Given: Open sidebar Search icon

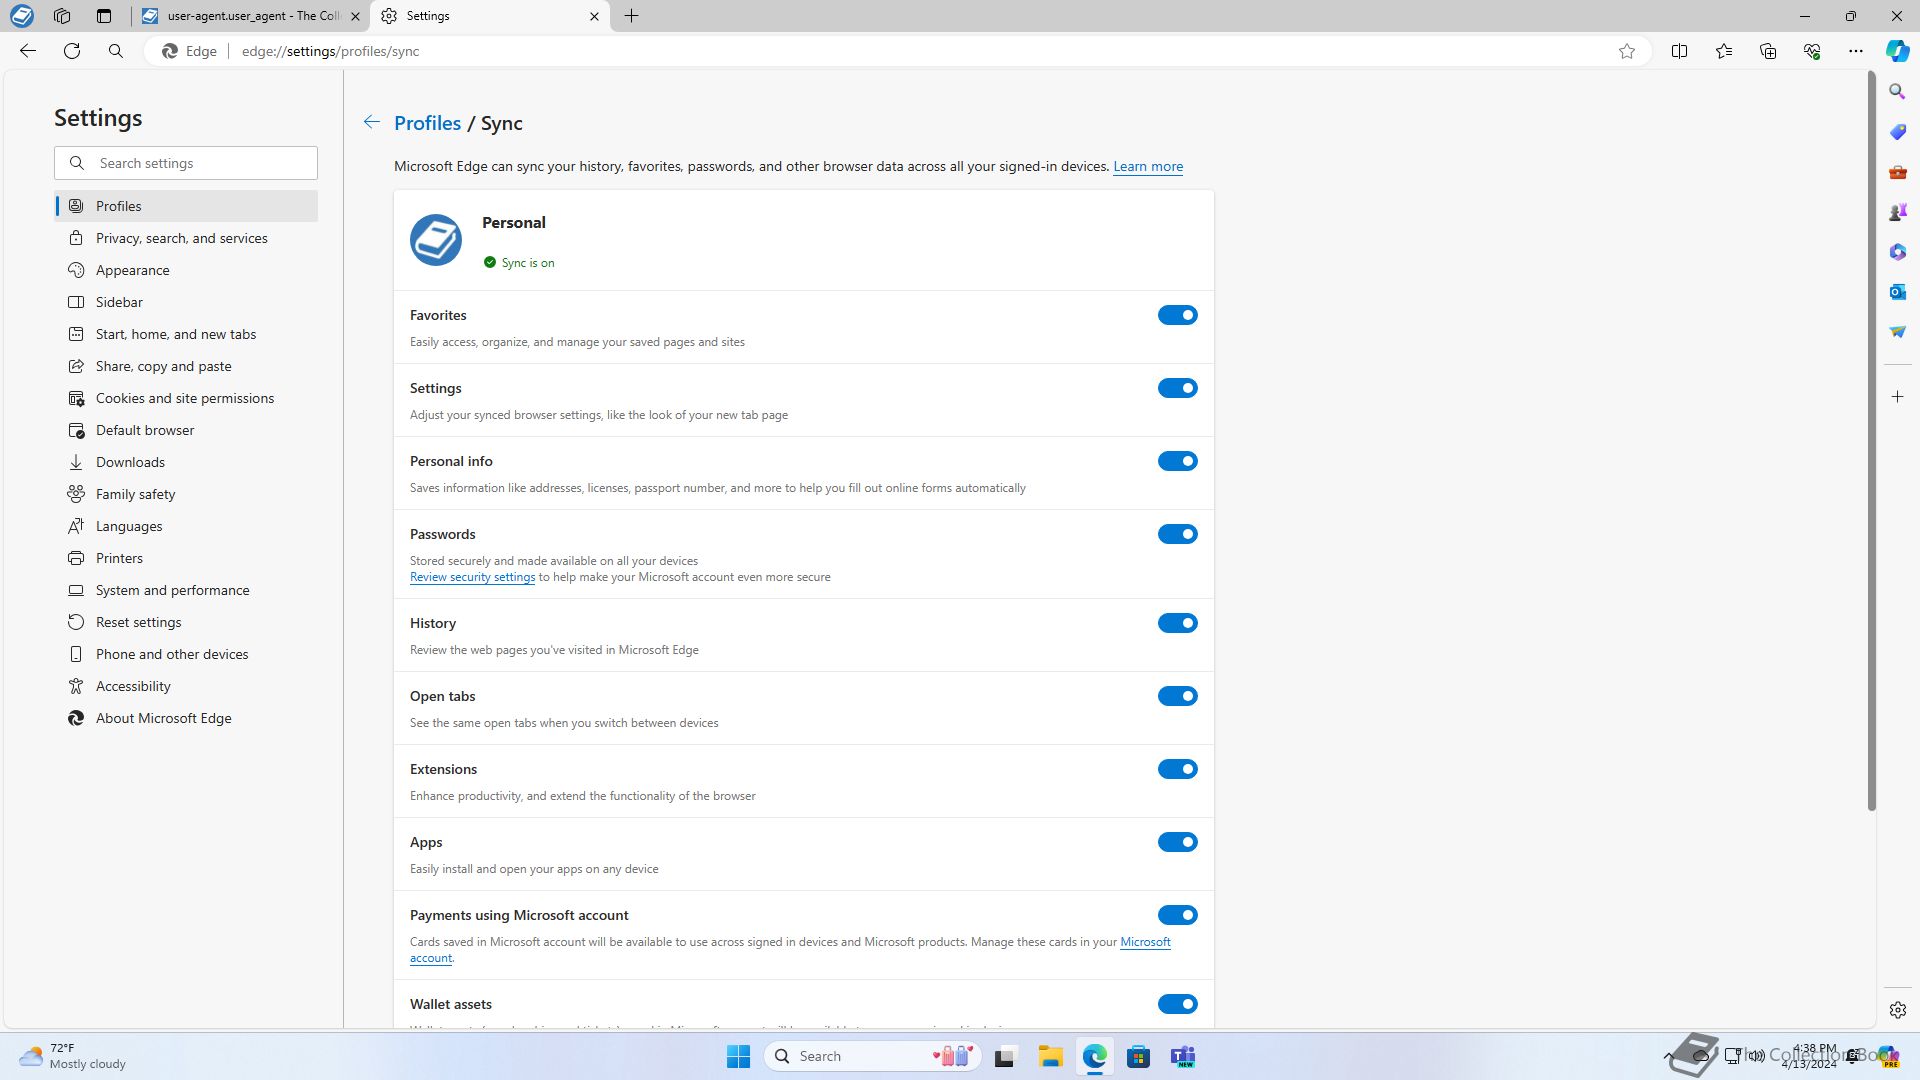Looking at the screenshot, I should pyautogui.click(x=1897, y=92).
